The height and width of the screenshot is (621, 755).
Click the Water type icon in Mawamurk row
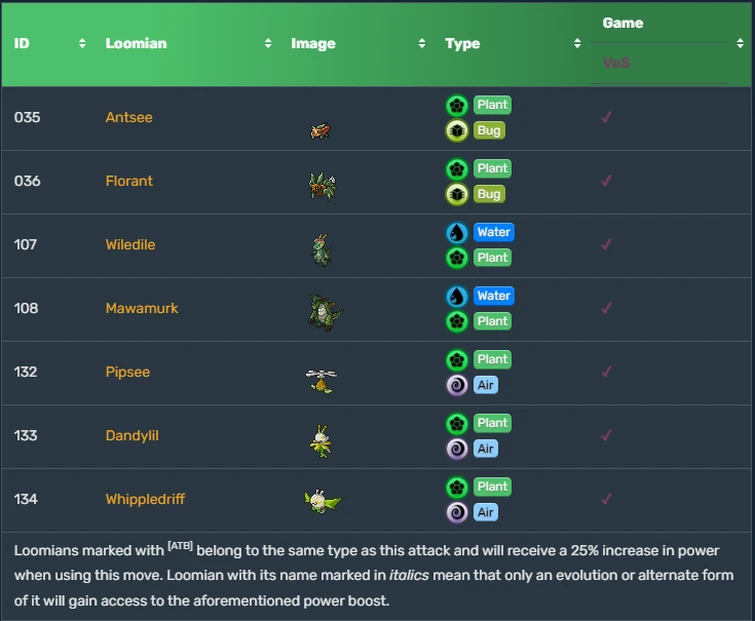[457, 296]
